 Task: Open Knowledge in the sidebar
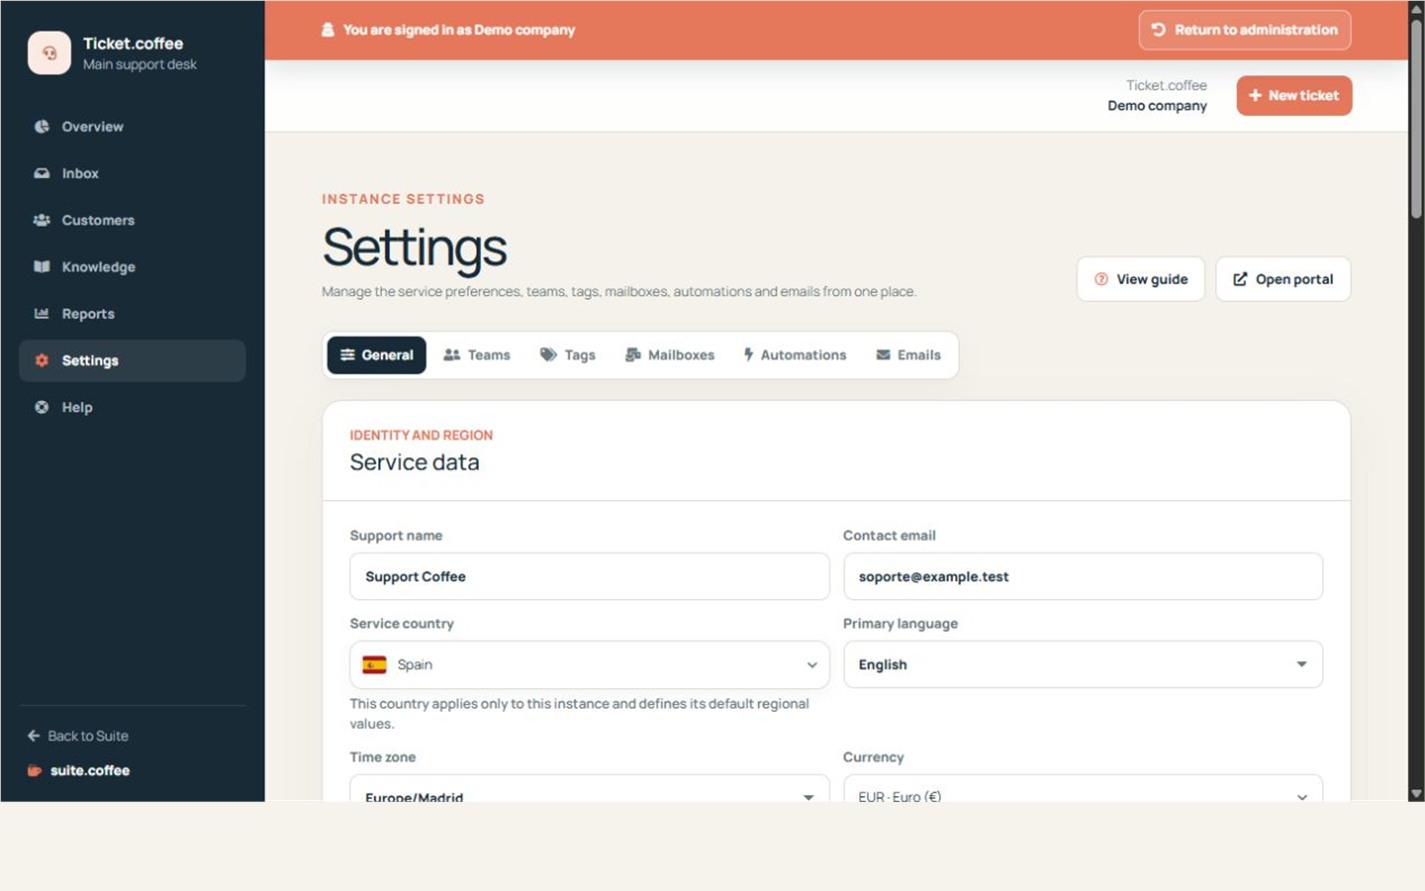point(132,267)
